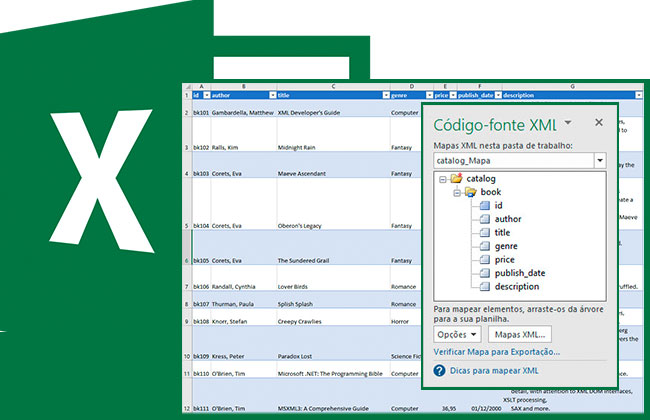
Task: Select cell bk106 in id column
Action: tap(201, 278)
